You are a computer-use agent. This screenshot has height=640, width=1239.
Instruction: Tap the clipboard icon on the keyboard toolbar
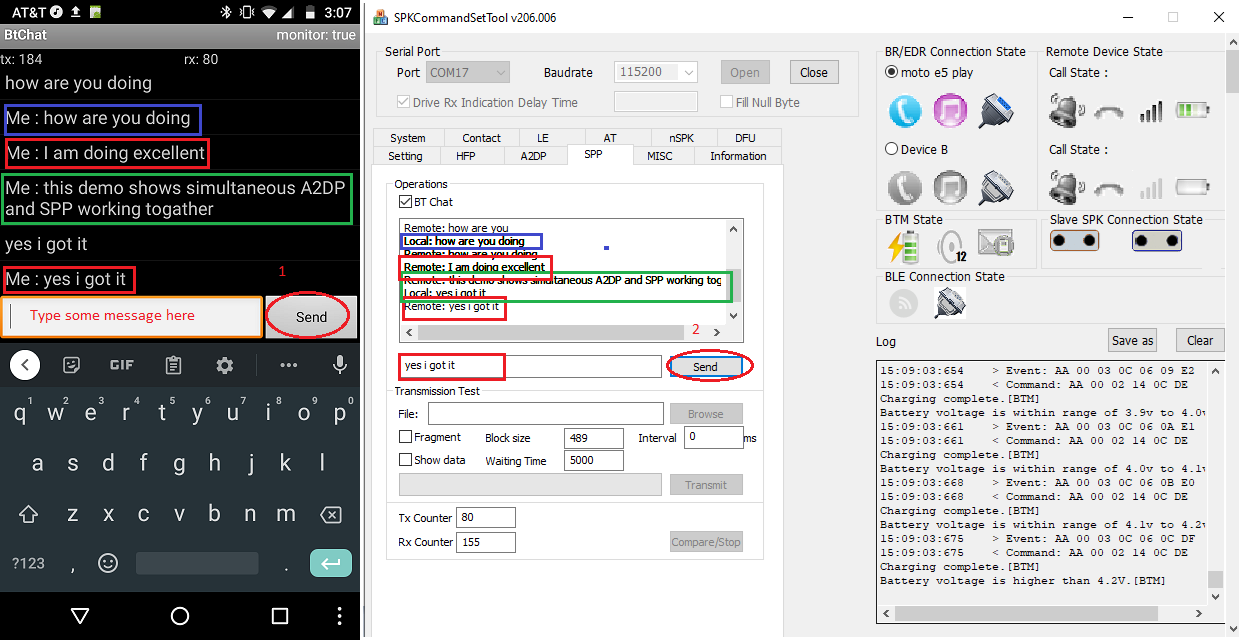point(173,365)
